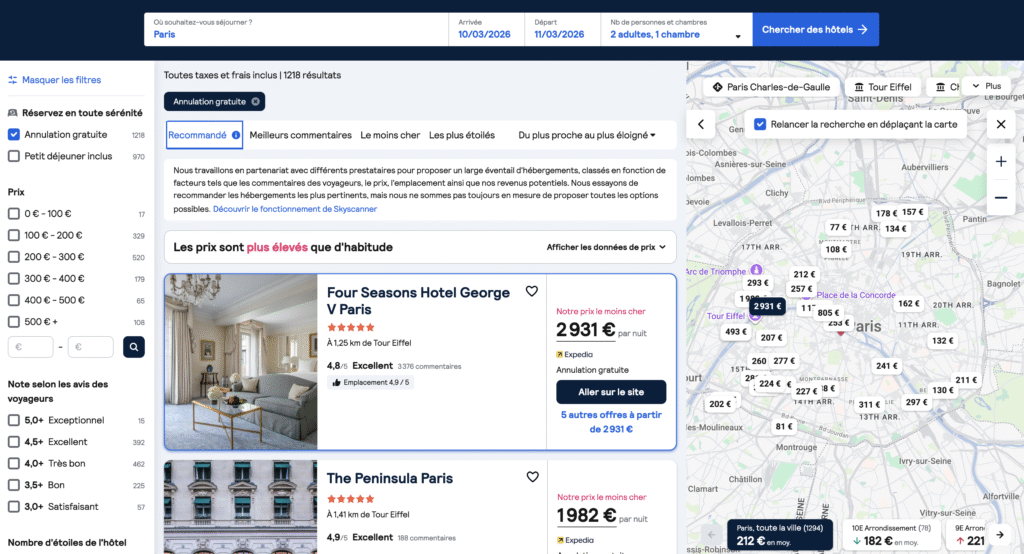
Task: Select the 805 € map price marker
Action: (828, 313)
